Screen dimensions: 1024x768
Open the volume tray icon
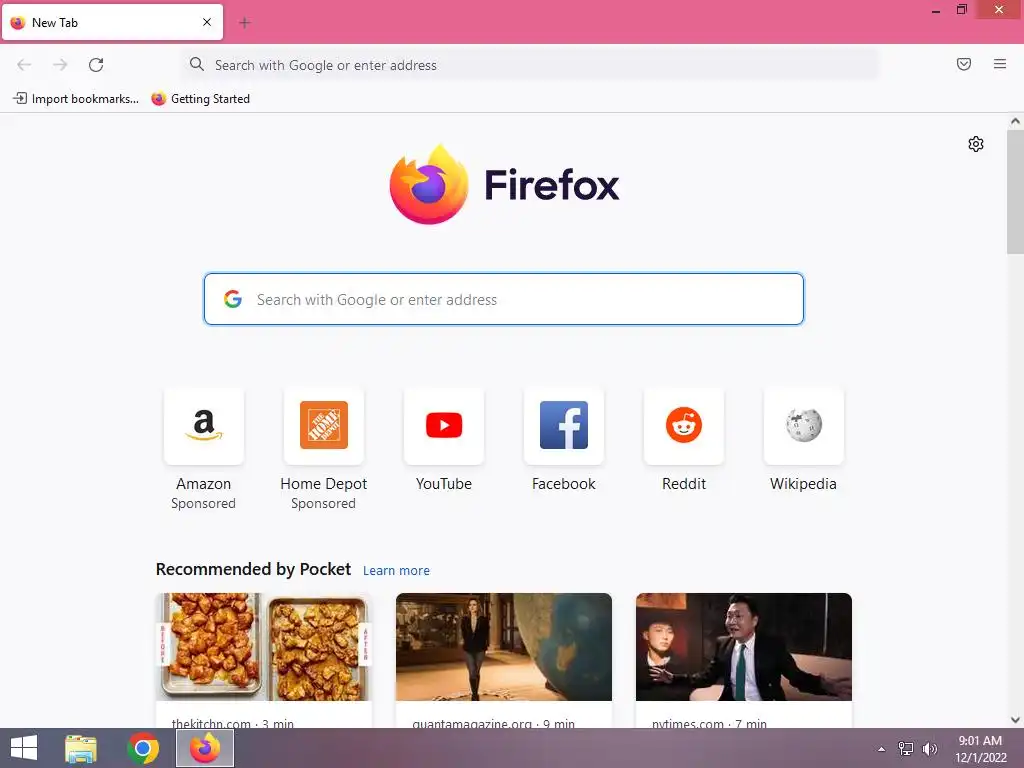[929, 749]
